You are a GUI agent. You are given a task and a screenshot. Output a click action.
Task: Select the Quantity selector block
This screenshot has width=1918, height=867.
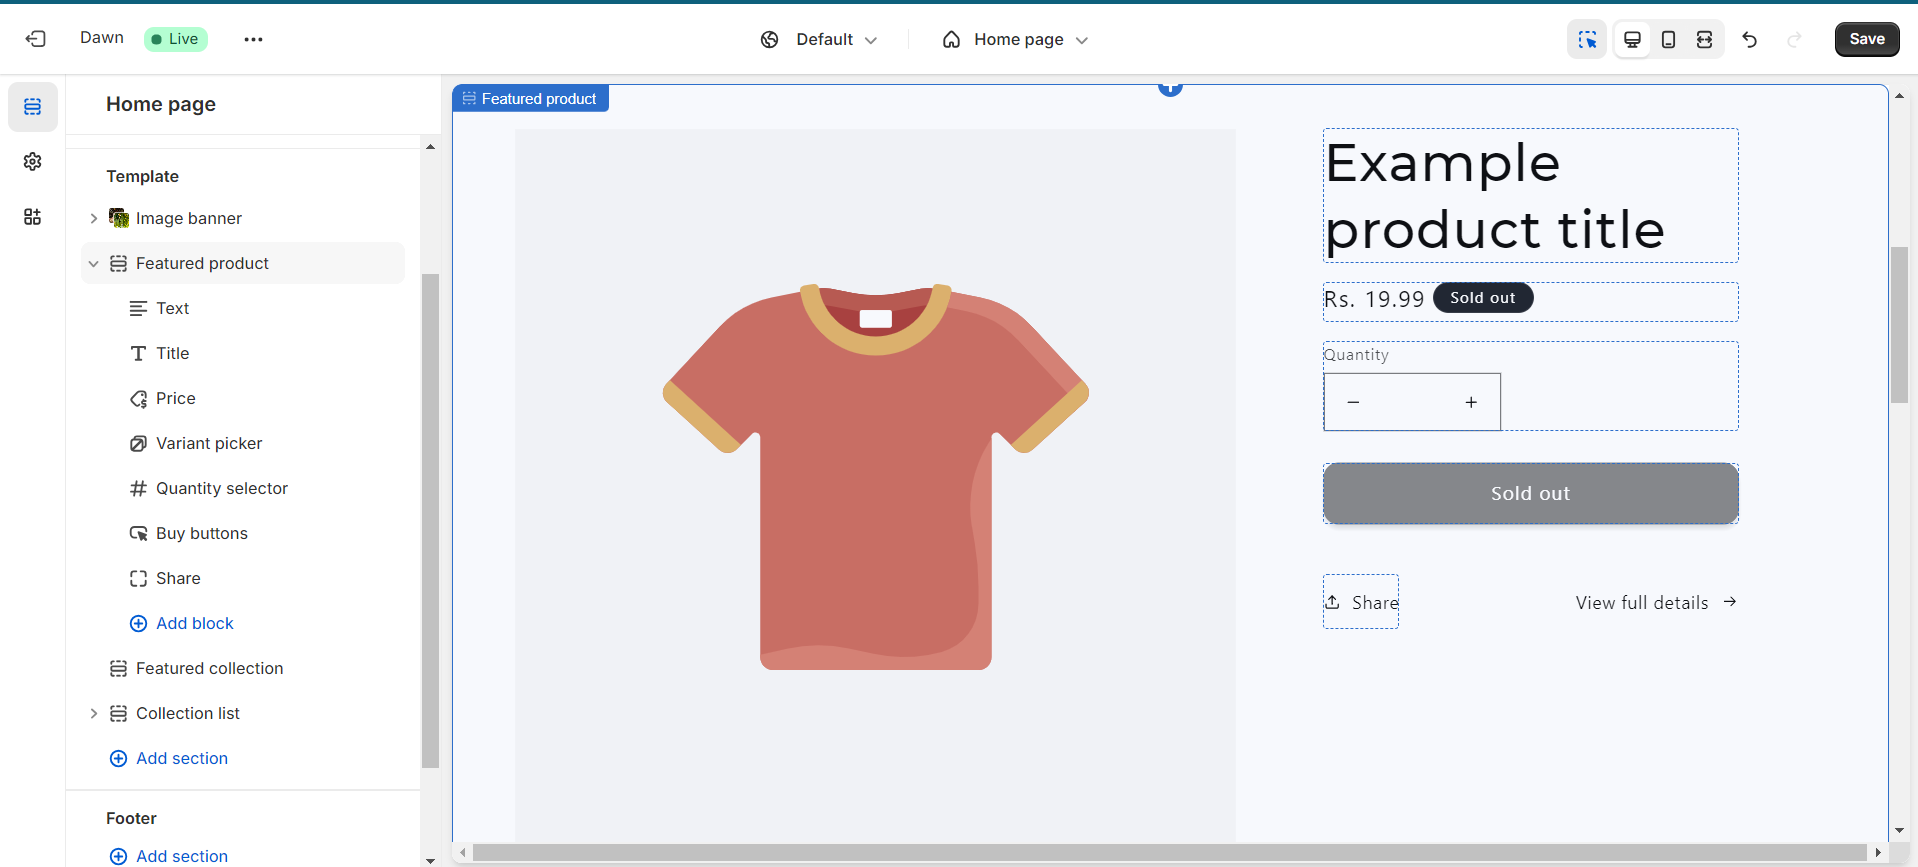coord(221,488)
